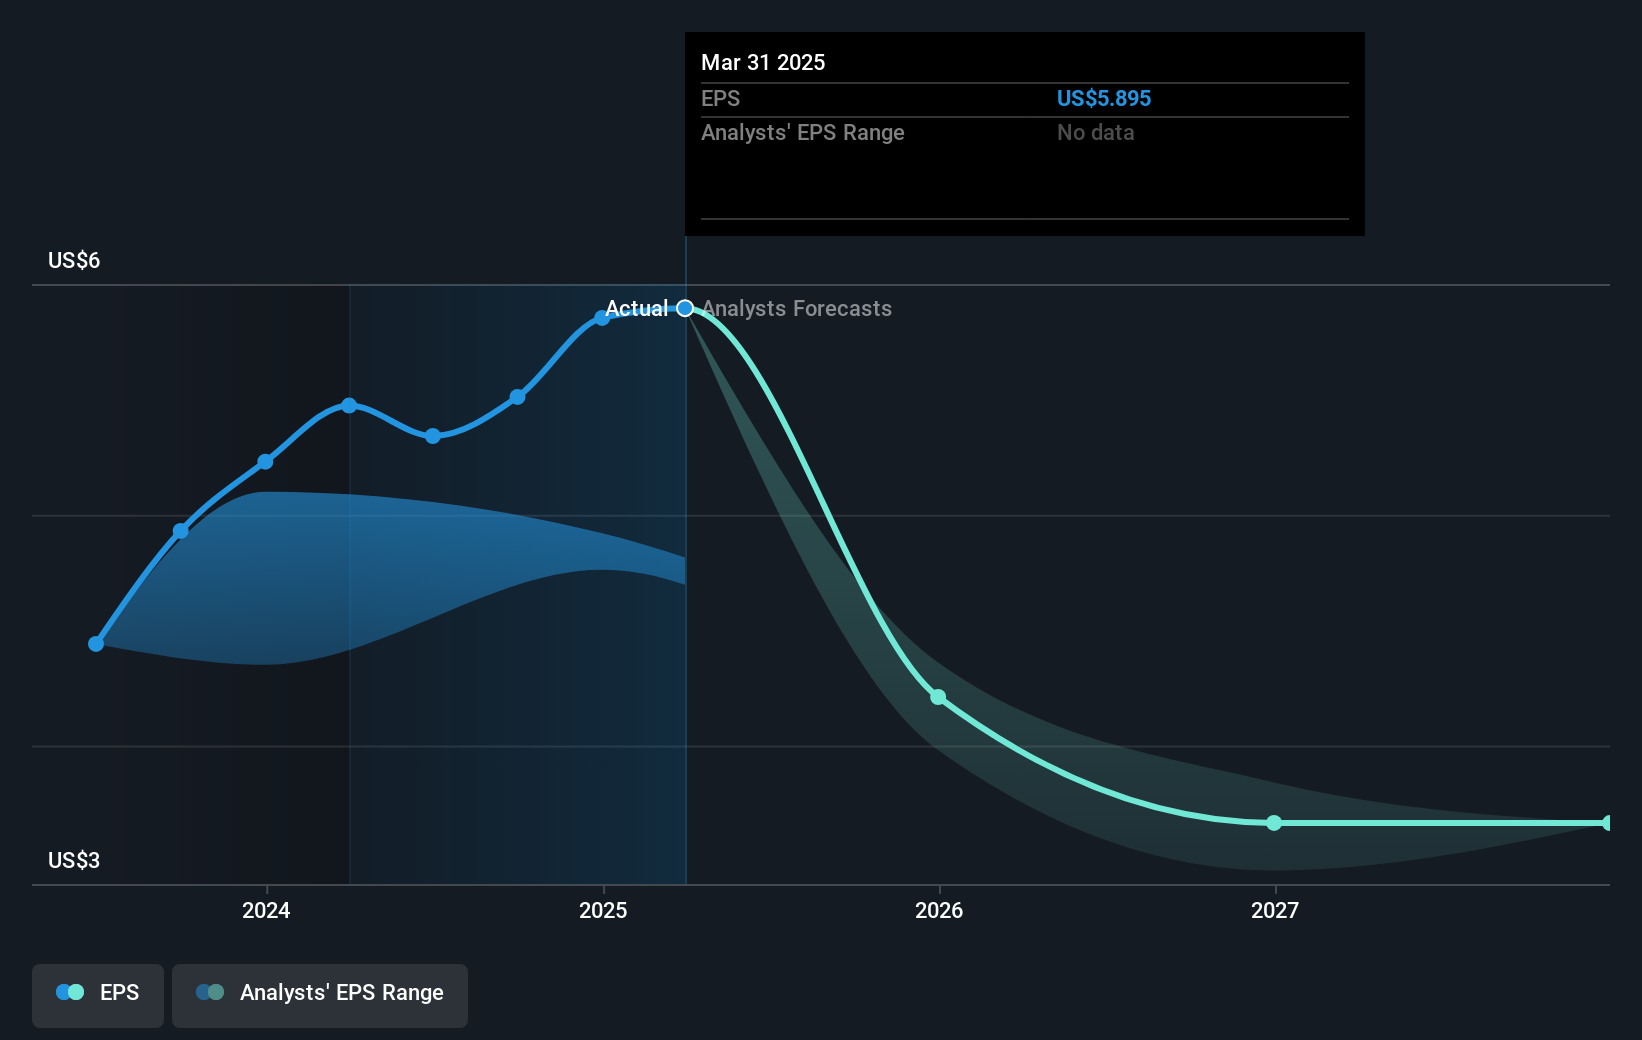
Task: Click the EPS point in late 2023
Action: pyautogui.click(x=181, y=531)
